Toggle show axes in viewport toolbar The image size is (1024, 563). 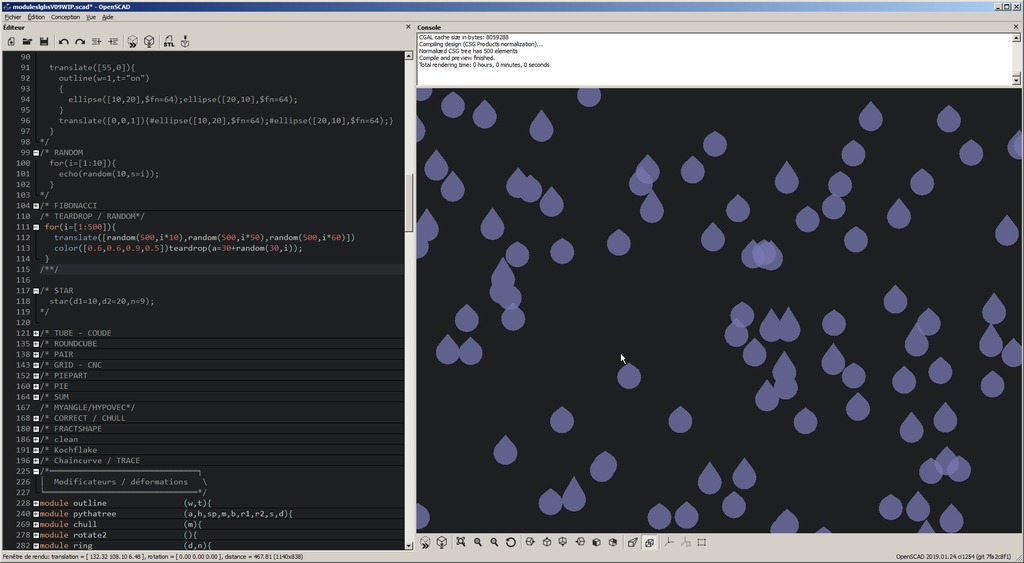(x=670, y=542)
